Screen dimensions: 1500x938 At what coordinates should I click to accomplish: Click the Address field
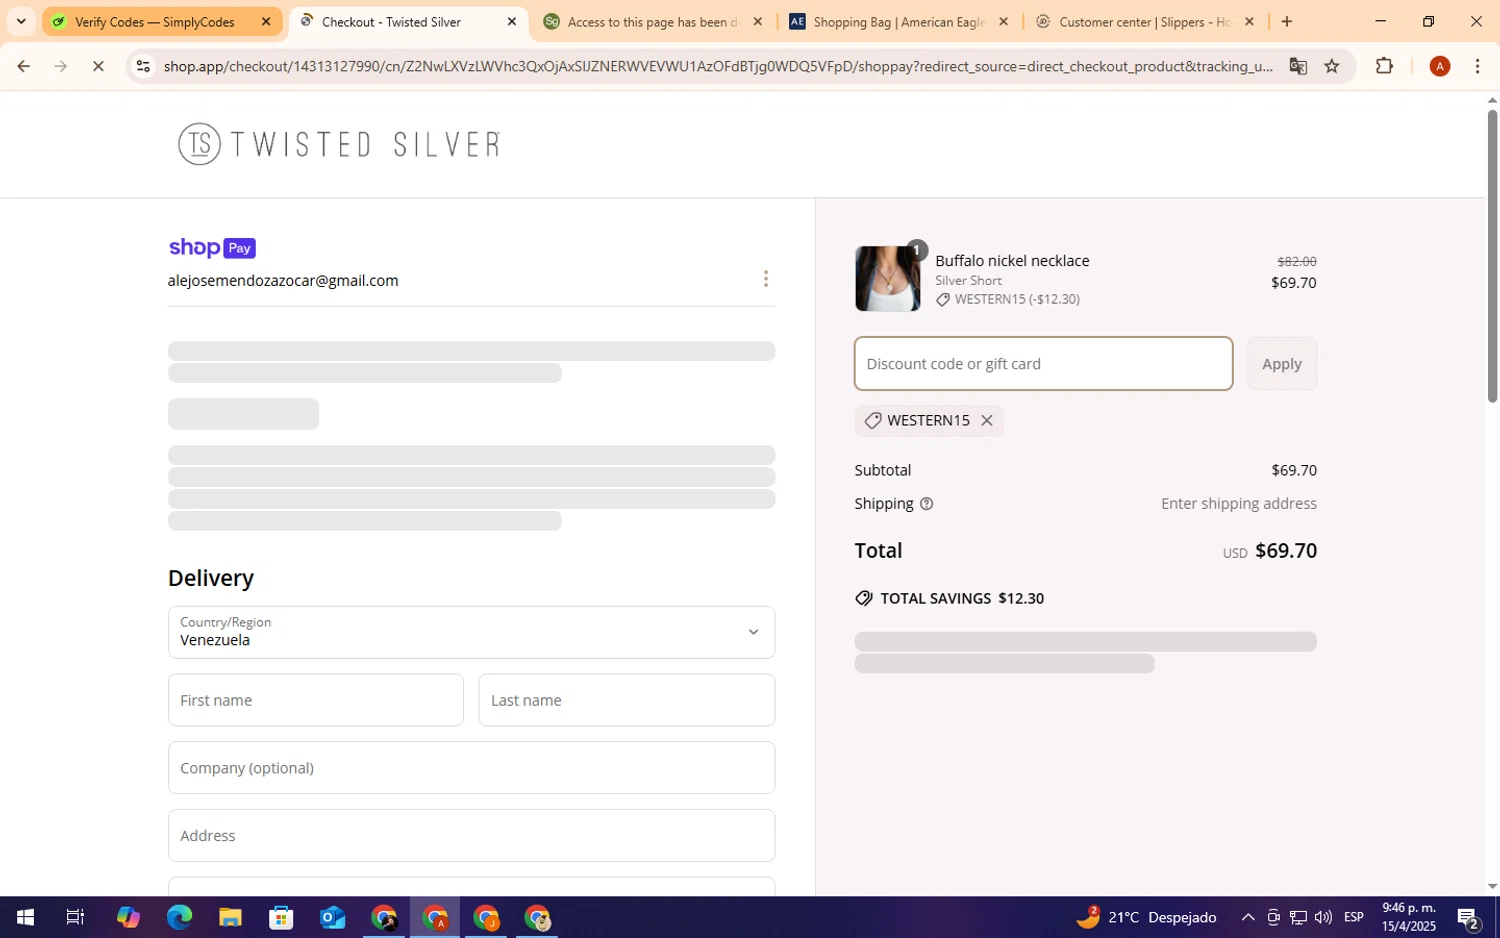(x=471, y=836)
